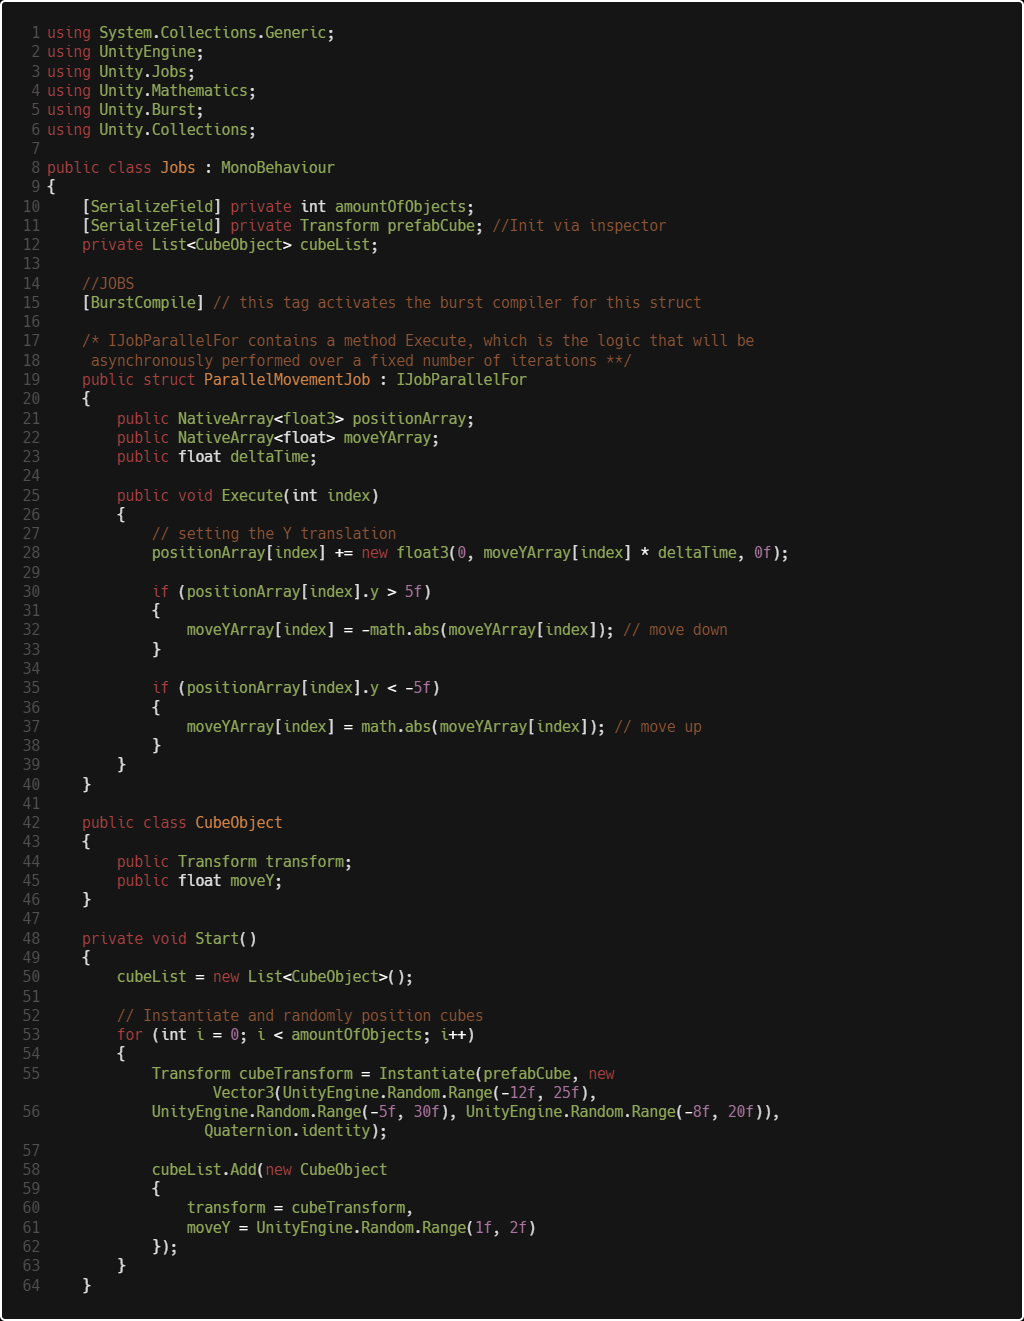Click 'Instantiate' call on line 55
The height and width of the screenshot is (1321, 1024).
[426, 1074]
